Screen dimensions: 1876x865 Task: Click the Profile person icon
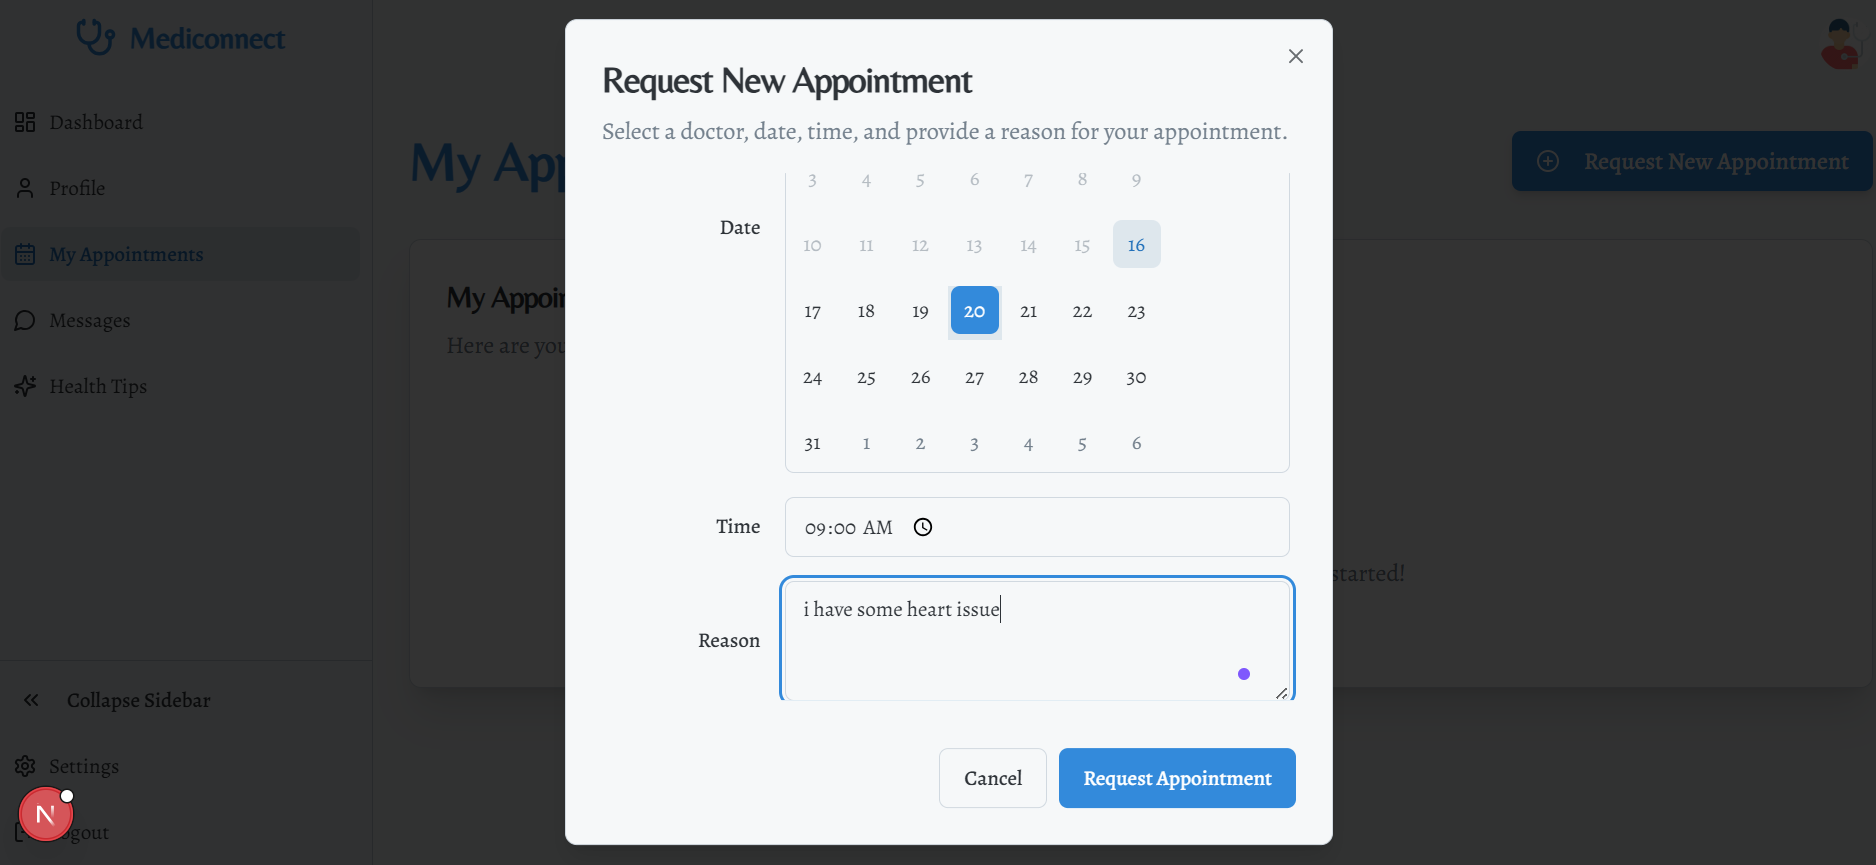click(x=25, y=188)
